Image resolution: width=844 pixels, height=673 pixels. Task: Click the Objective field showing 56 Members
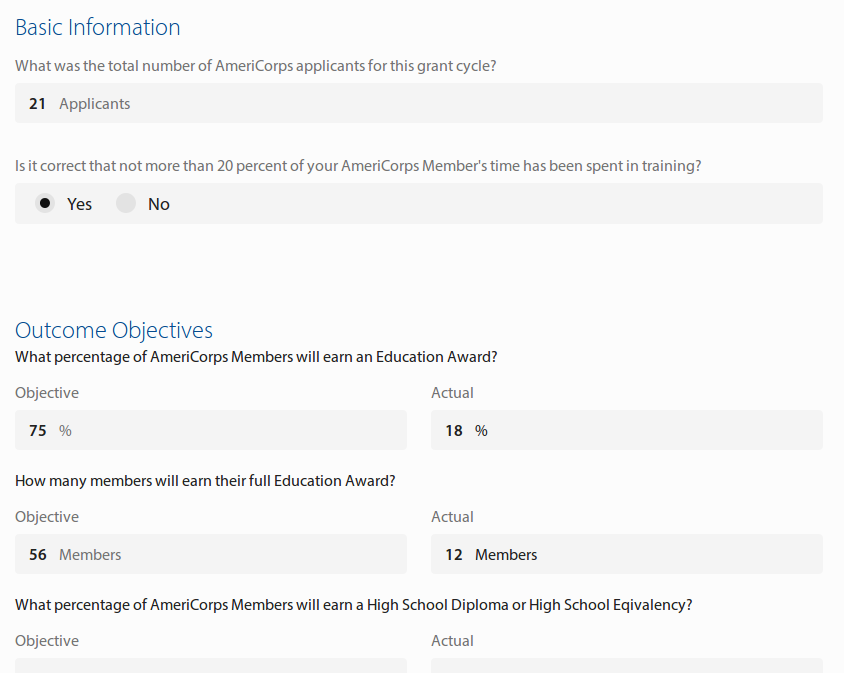tap(210, 554)
